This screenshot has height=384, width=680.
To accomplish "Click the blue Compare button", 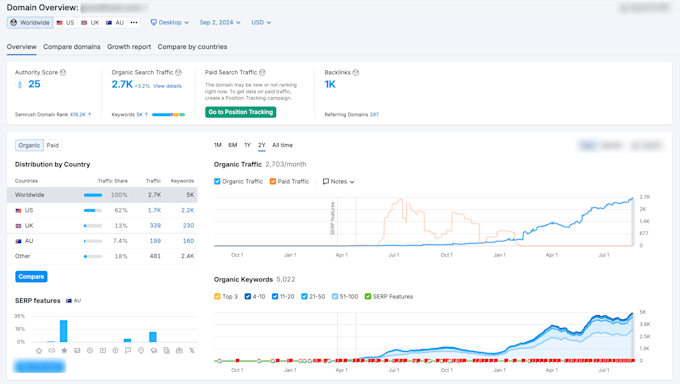I will [x=31, y=276].
